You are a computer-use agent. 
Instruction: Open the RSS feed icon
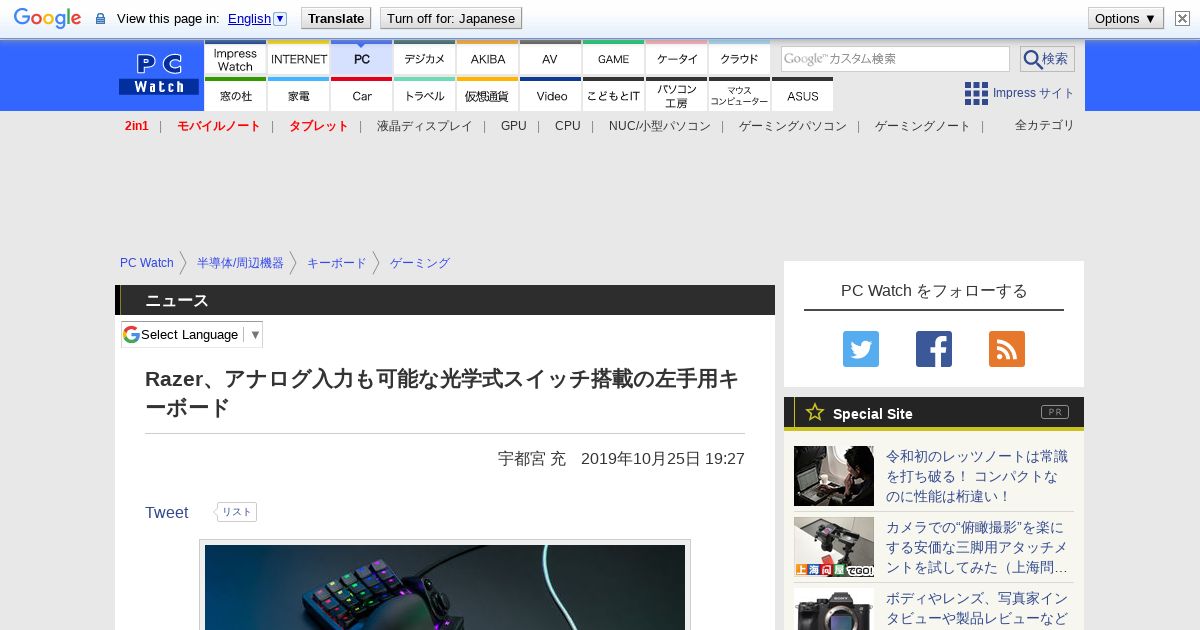[x=1007, y=349]
